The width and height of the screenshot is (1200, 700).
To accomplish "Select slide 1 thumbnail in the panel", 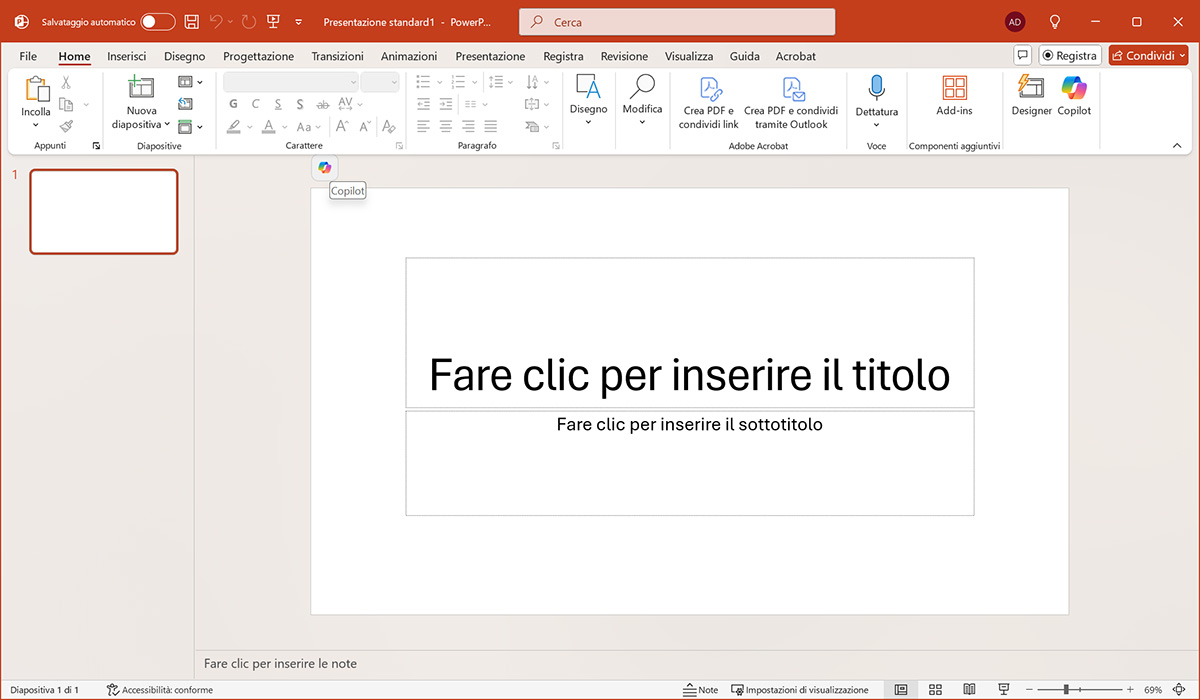I will click(x=104, y=211).
